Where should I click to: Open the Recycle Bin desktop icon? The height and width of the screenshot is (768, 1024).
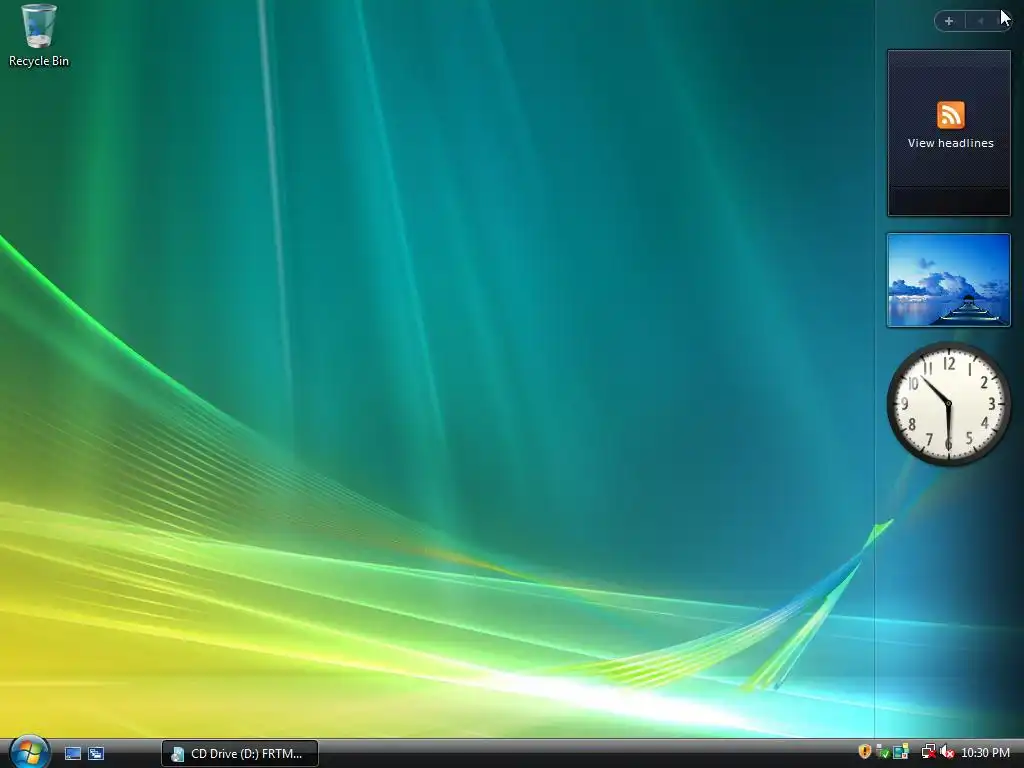coord(39,36)
